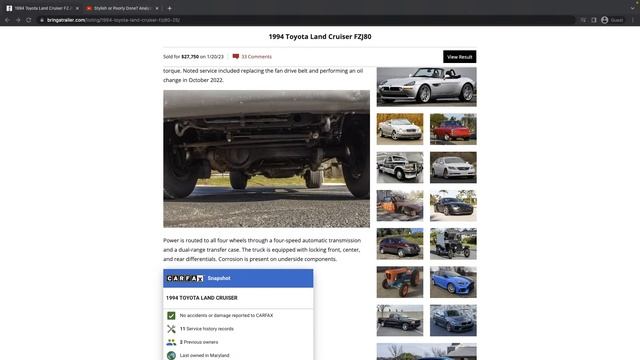
Task: Go forward to the next page
Action: (18, 20)
